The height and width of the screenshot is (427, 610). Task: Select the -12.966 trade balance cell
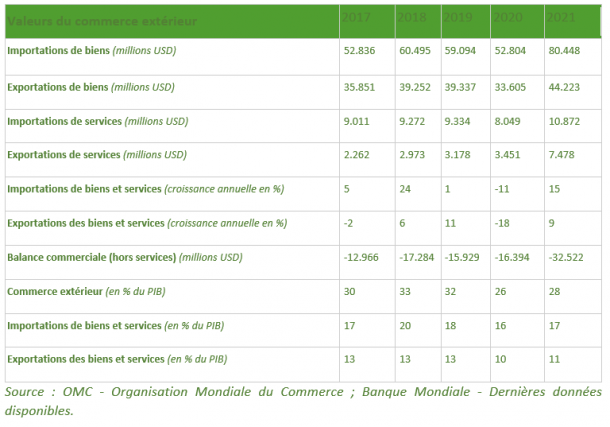pos(362,258)
